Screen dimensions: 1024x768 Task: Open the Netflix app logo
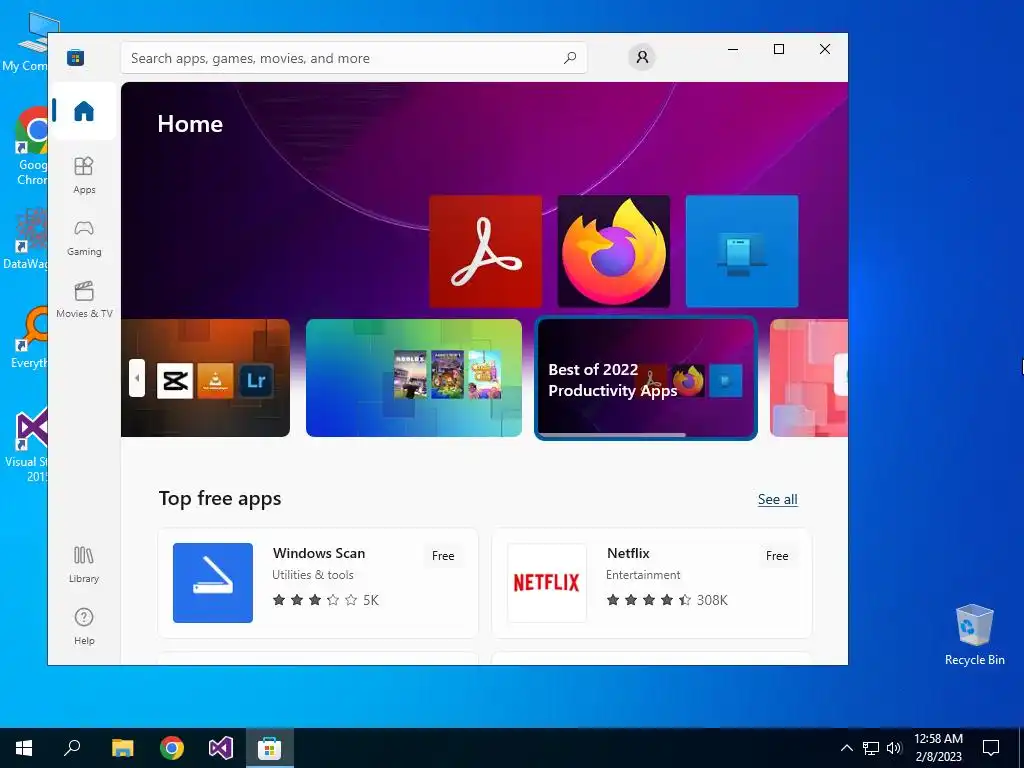pos(547,583)
